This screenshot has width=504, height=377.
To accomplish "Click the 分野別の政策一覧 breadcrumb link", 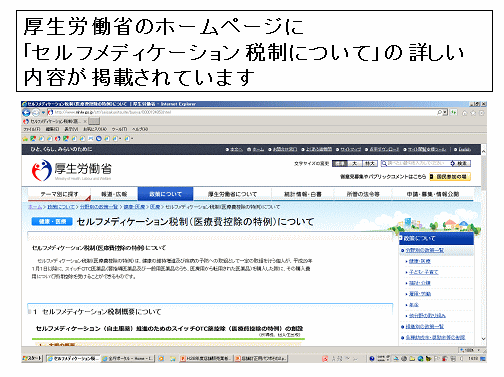I will (x=99, y=207).
